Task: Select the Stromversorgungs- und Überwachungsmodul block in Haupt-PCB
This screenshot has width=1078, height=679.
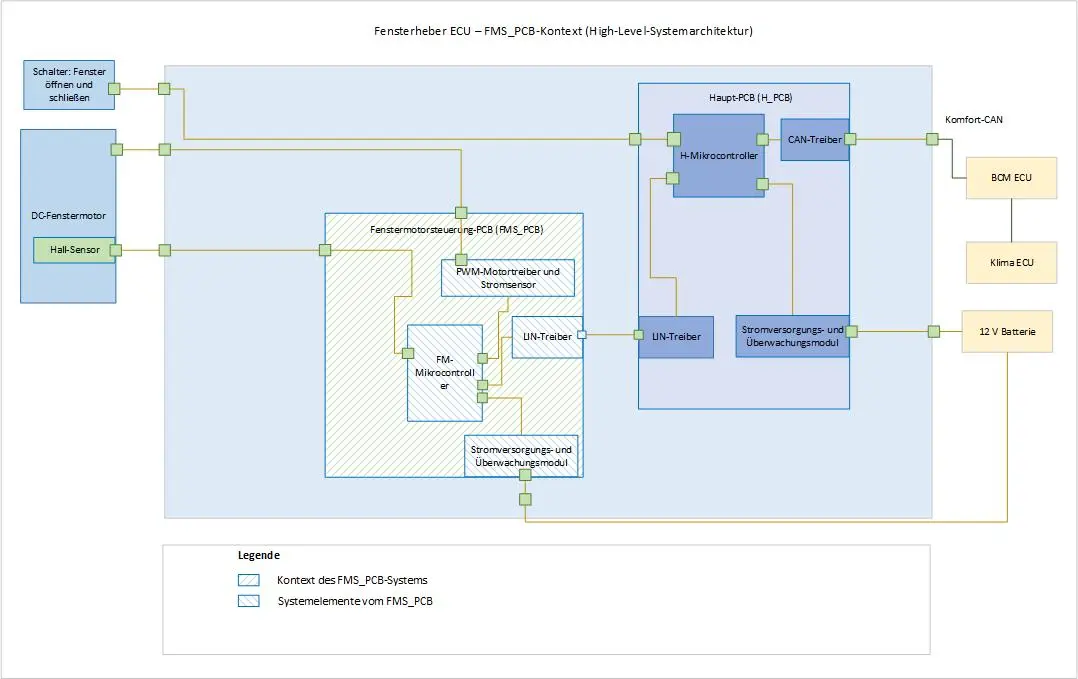Action: click(x=792, y=336)
